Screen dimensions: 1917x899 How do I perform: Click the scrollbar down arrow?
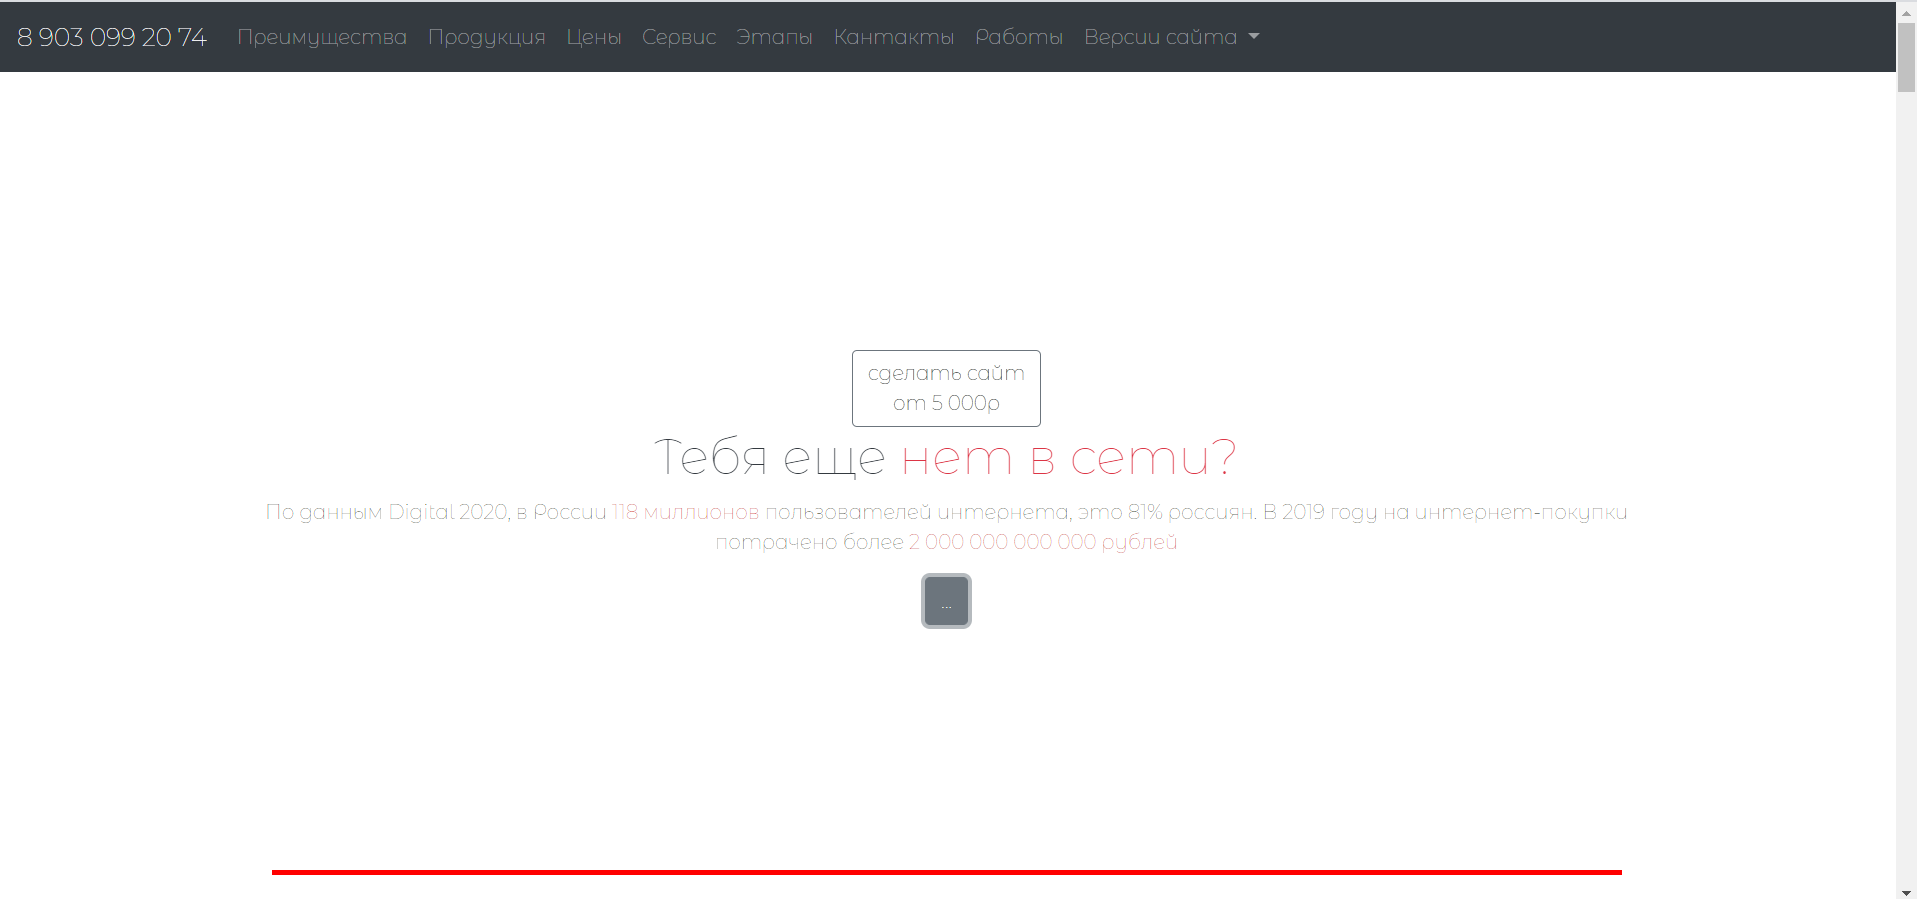pyautogui.click(x=1906, y=891)
